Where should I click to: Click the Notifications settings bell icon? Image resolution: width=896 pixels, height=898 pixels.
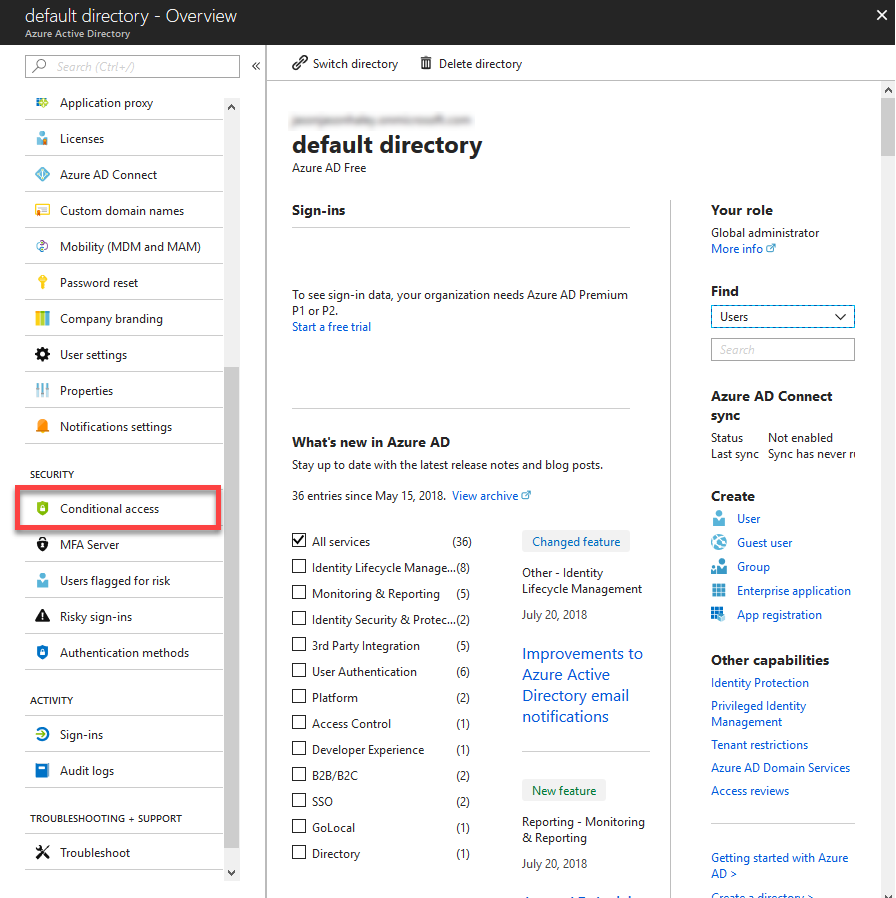click(42, 426)
